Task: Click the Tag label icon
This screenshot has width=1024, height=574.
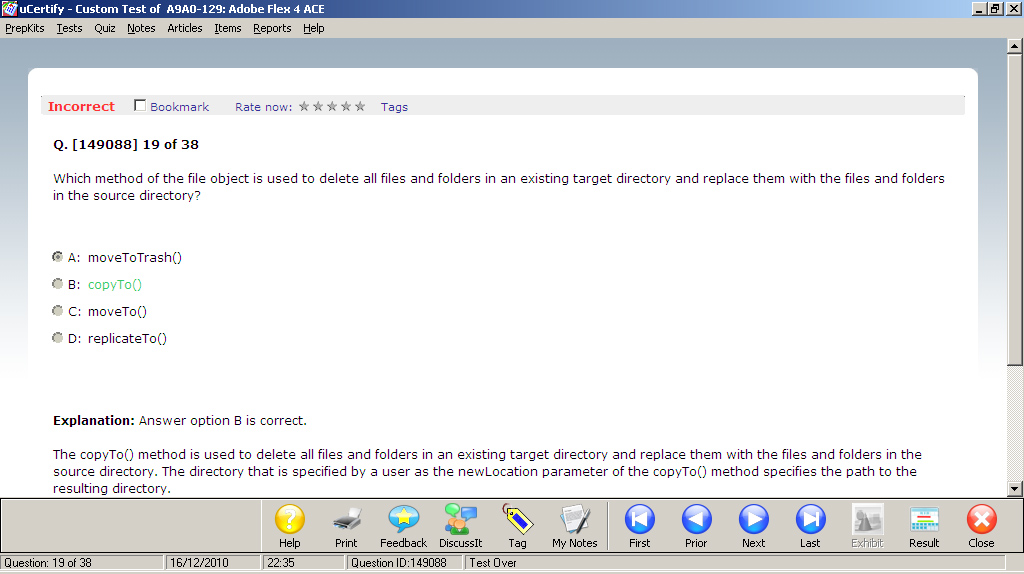Action: [x=517, y=520]
